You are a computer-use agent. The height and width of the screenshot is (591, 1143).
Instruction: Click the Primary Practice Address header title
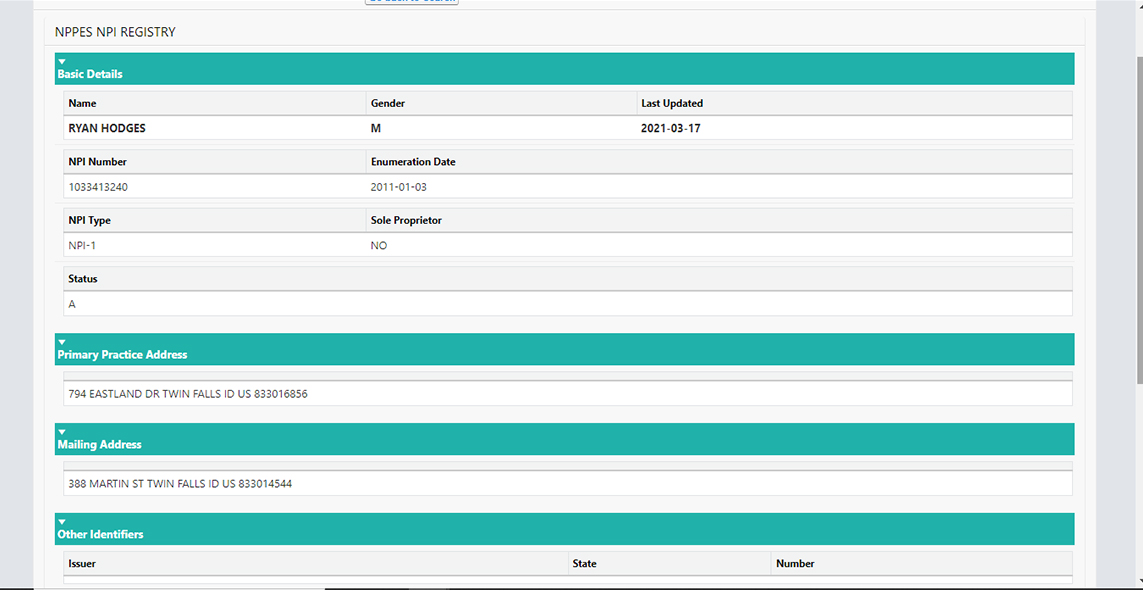(122, 354)
